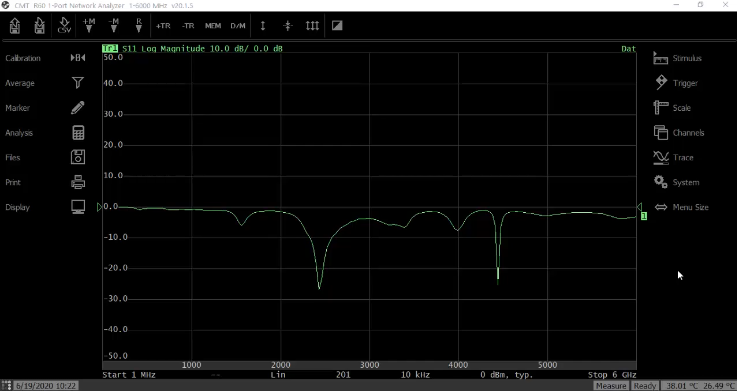Open the Trace settings label
737x391 pixels.
coord(683,158)
